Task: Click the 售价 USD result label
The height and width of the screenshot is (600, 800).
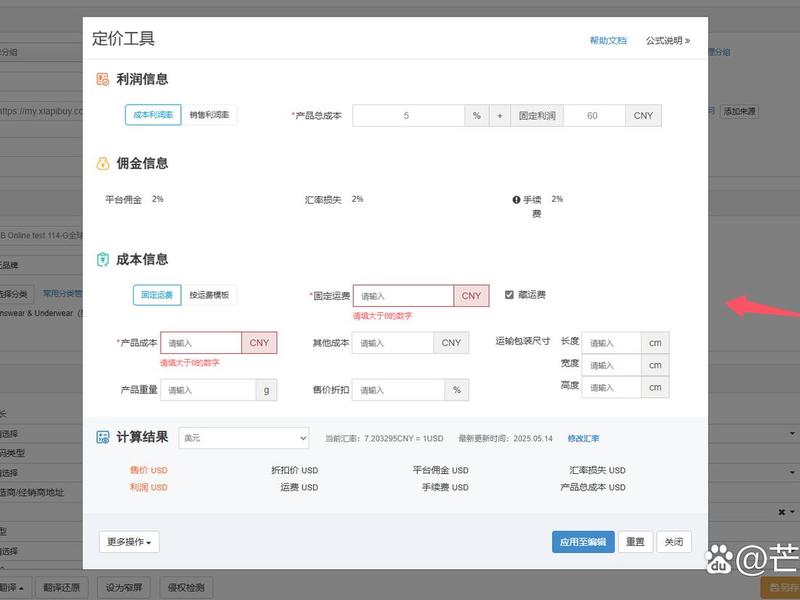Action: [148, 470]
